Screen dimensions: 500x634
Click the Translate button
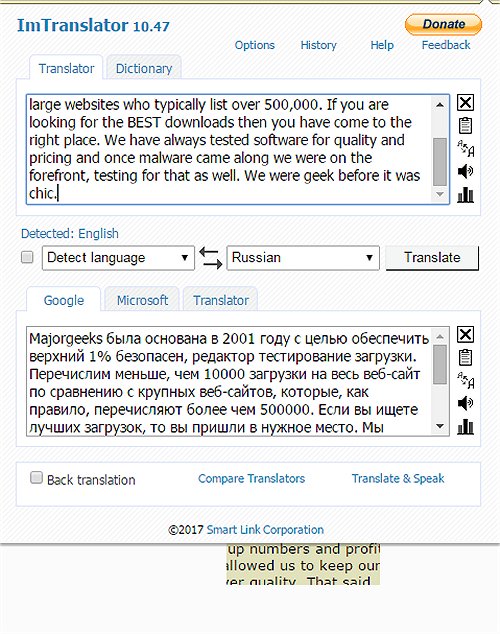pos(432,258)
